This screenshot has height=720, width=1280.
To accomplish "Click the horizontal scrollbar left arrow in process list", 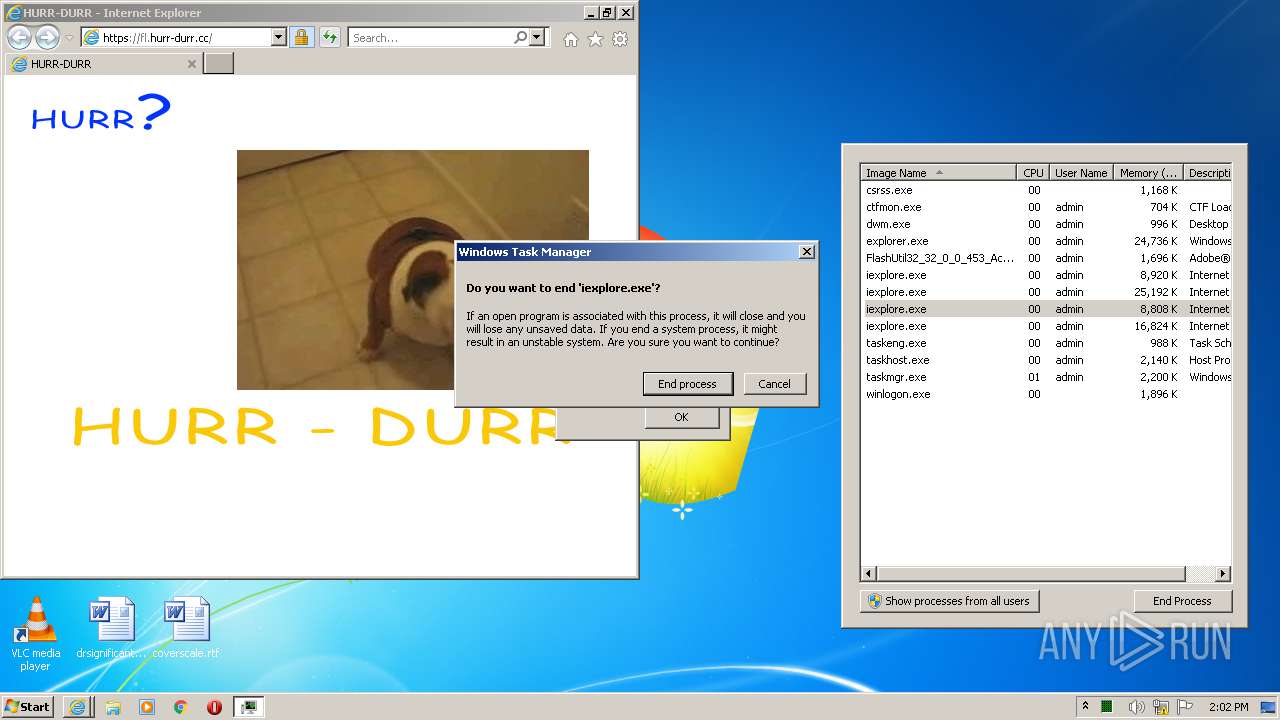I will click(870, 574).
